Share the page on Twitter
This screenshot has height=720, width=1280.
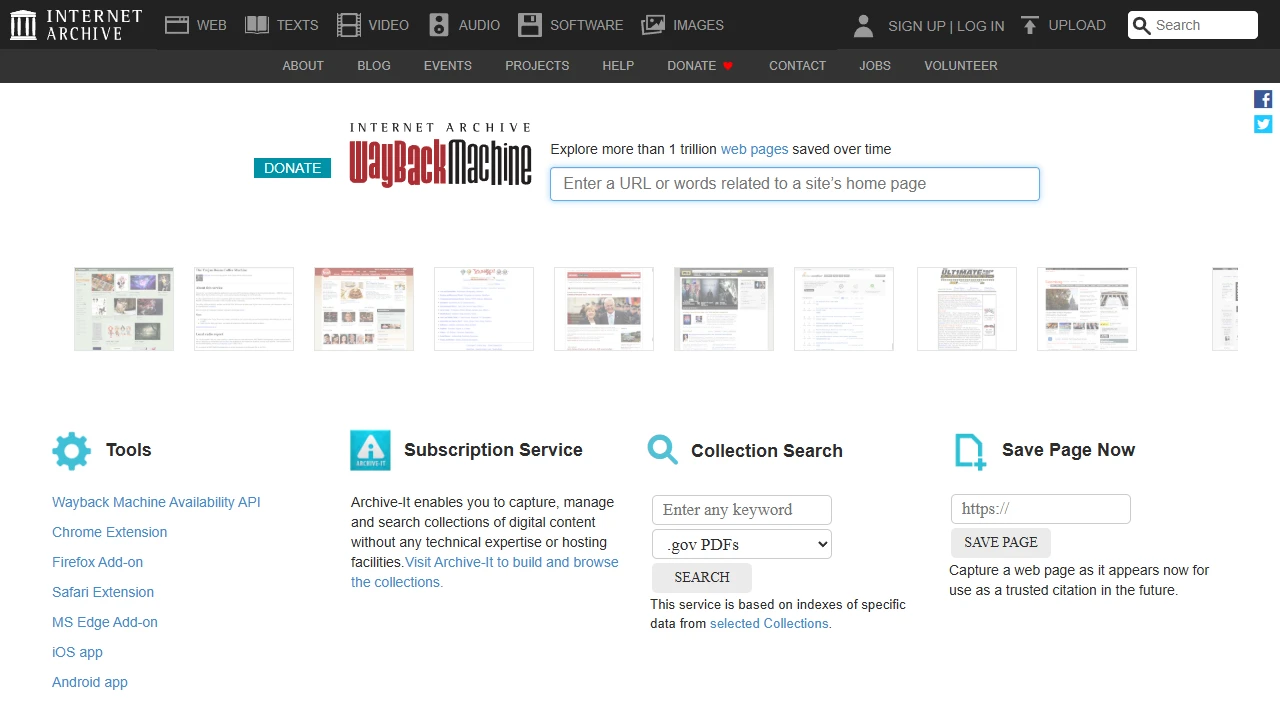tap(1262, 124)
